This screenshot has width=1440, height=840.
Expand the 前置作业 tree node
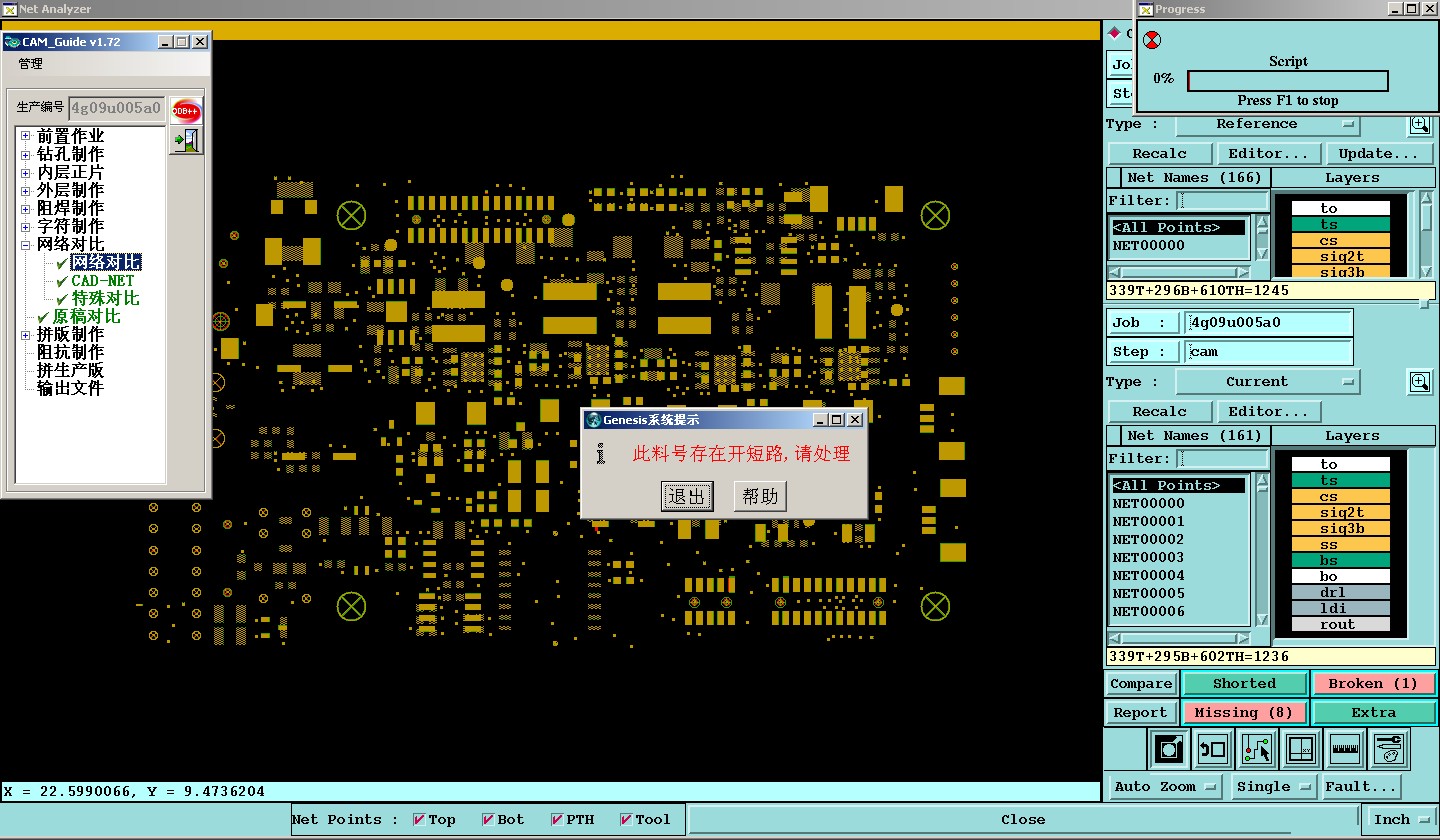[x=26, y=136]
